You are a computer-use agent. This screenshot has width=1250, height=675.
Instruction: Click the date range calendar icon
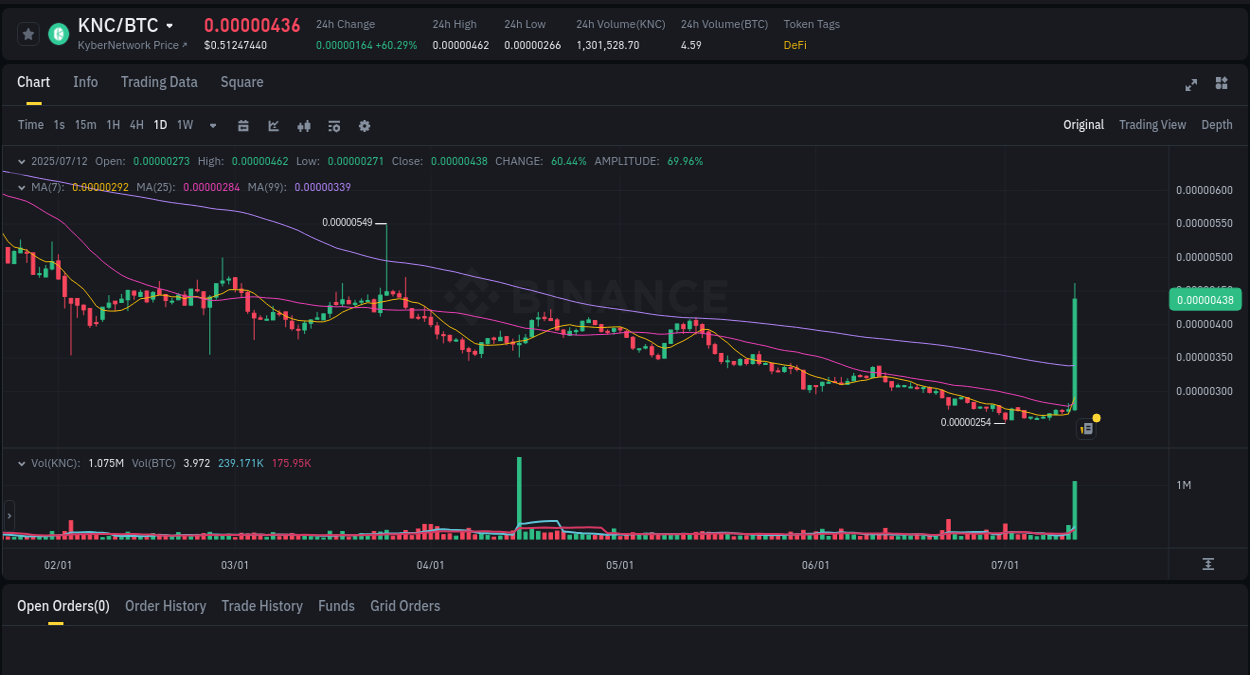pos(243,125)
